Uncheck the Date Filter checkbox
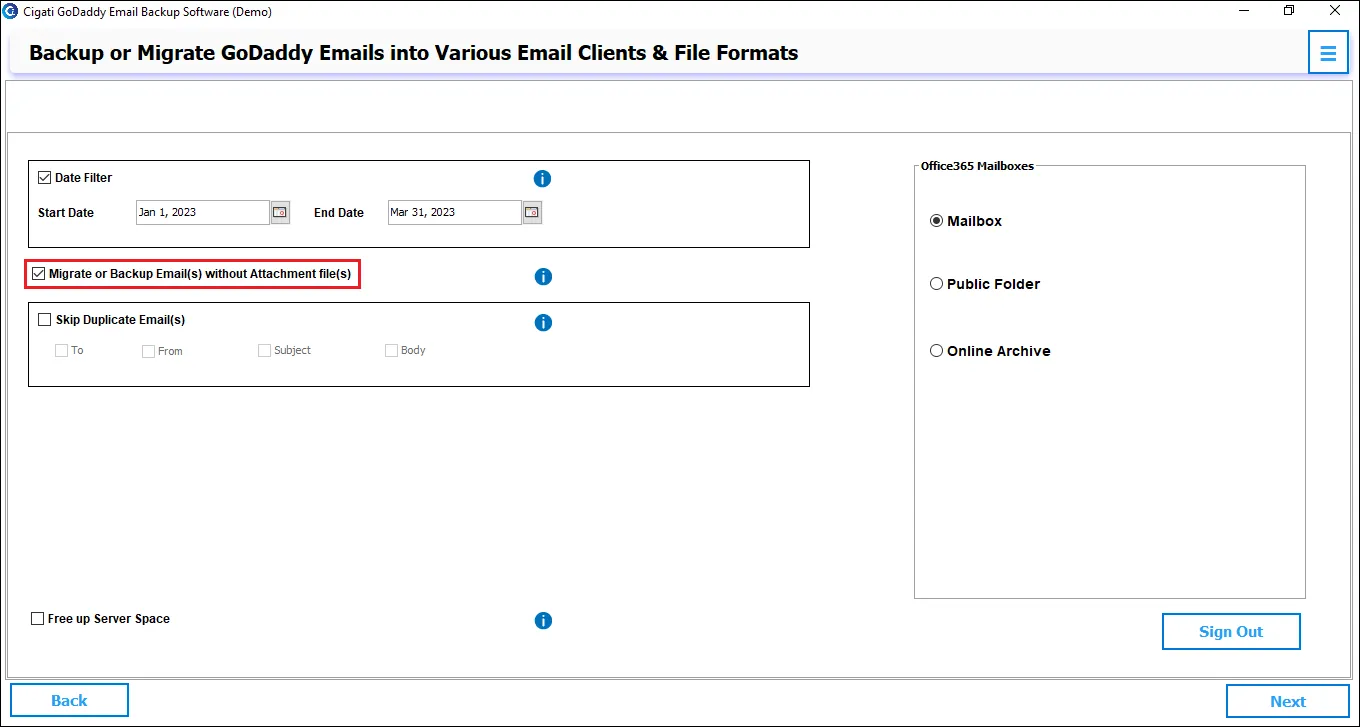Image resolution: width=1360 pixels, height=727 pixels. pos(44,178)
